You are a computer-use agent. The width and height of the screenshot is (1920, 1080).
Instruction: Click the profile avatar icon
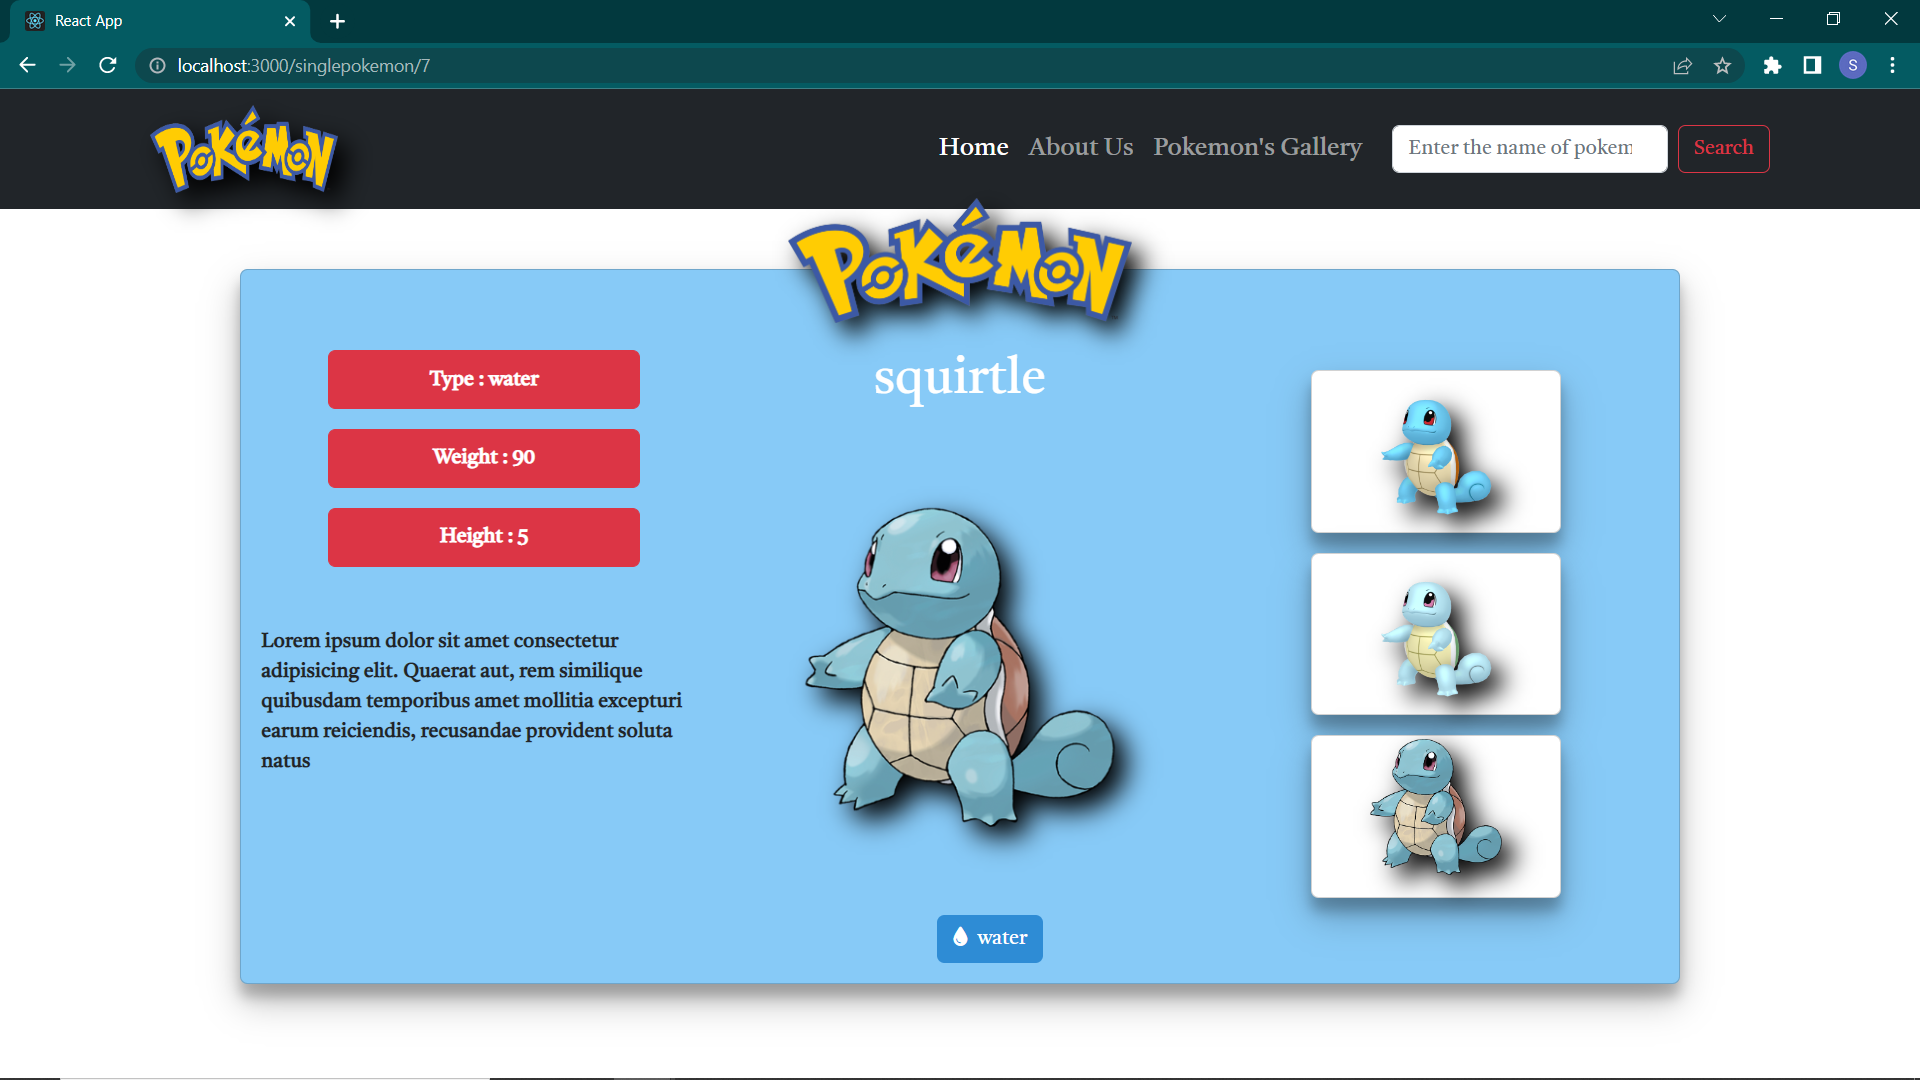[1853, 65]
